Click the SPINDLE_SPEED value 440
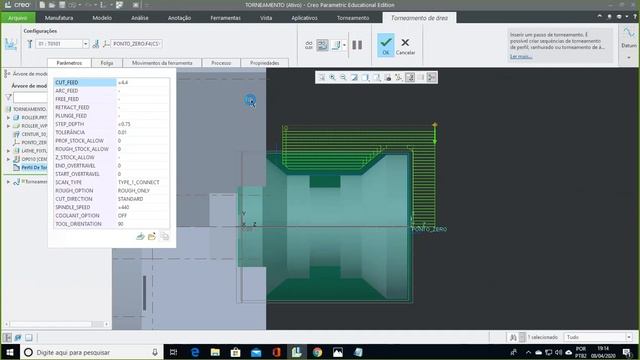This screenshot has width=640, height=360. point(124,207)
